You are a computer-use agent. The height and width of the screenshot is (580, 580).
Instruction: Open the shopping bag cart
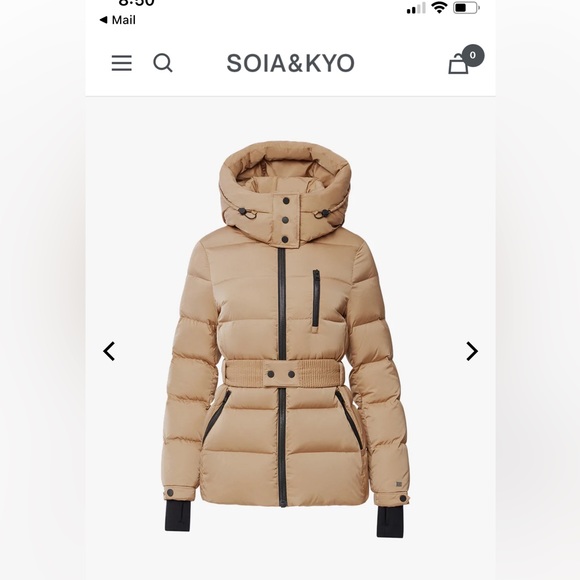pyautogui.click(x=458, y=64)
